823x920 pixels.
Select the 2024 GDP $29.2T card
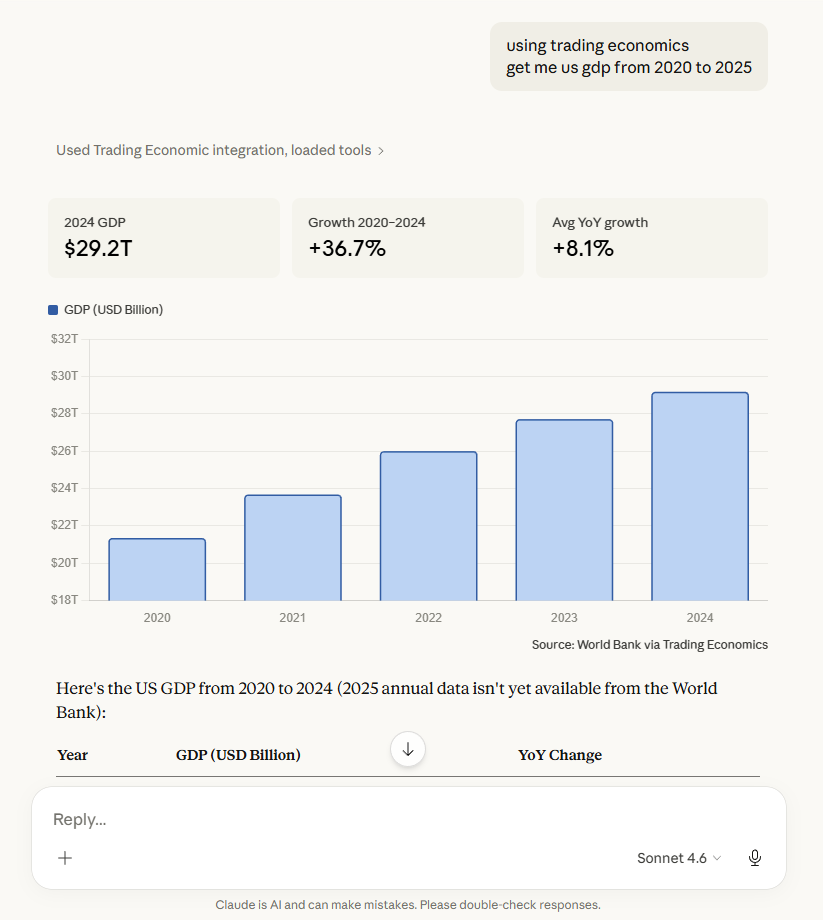164,238
